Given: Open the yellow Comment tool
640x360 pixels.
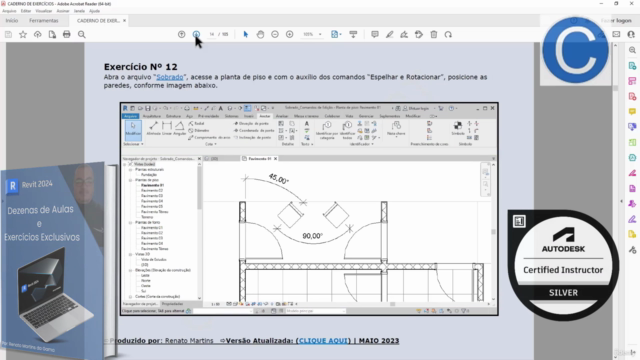Looking at the screenshot, I should pyautogui.click(x=632, y=111).
